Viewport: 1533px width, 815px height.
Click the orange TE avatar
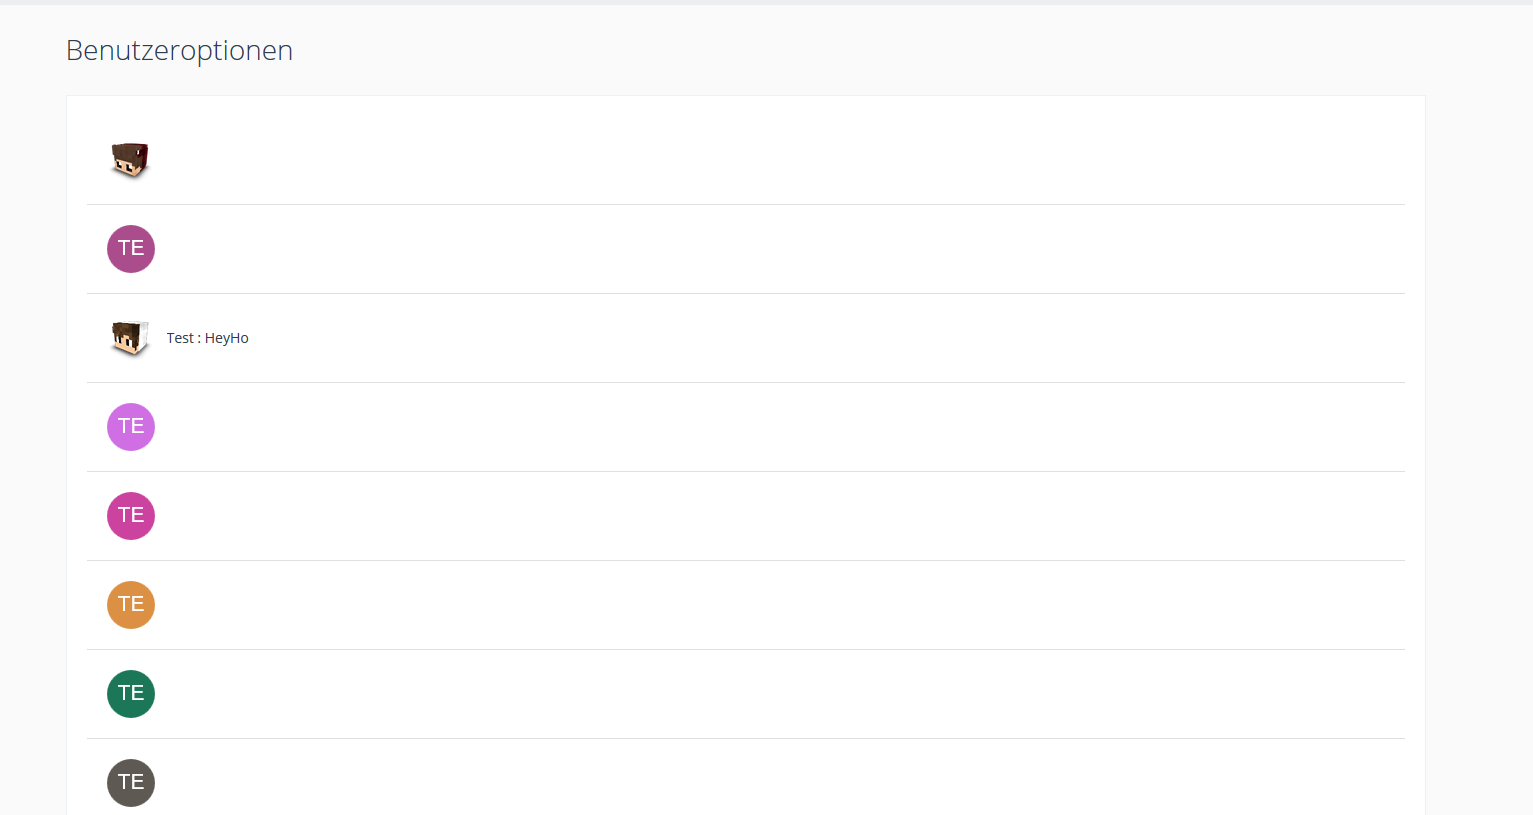pos(131,605)
